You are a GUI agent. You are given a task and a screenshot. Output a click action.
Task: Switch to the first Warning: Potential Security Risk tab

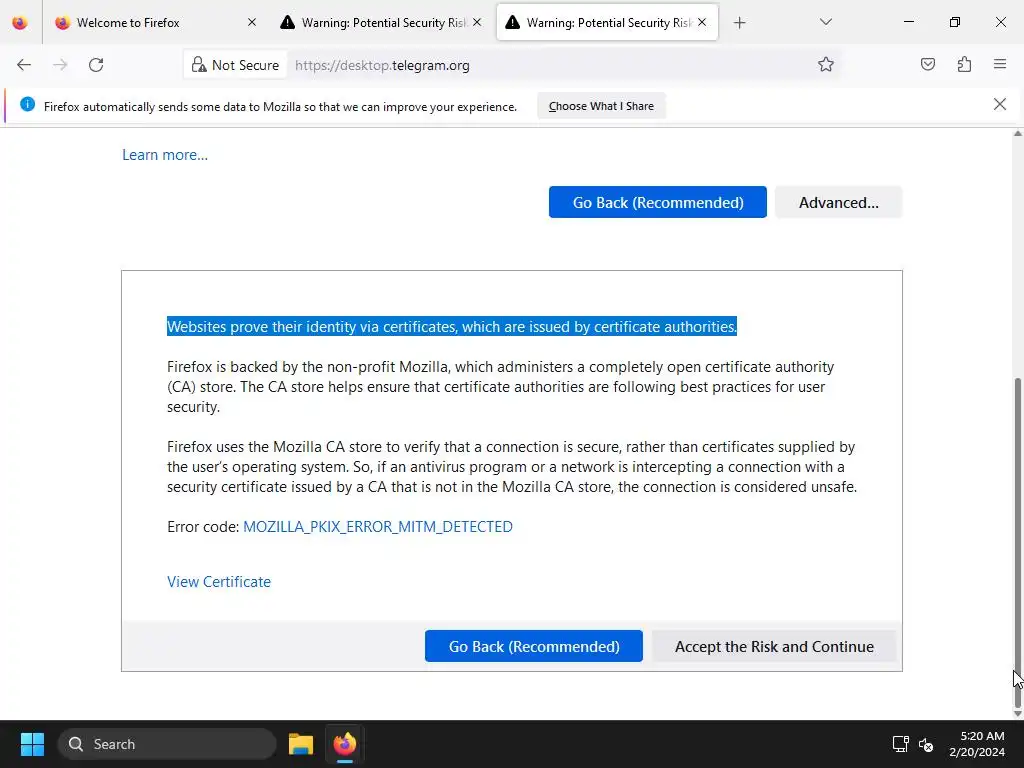[x=383, y=23]
